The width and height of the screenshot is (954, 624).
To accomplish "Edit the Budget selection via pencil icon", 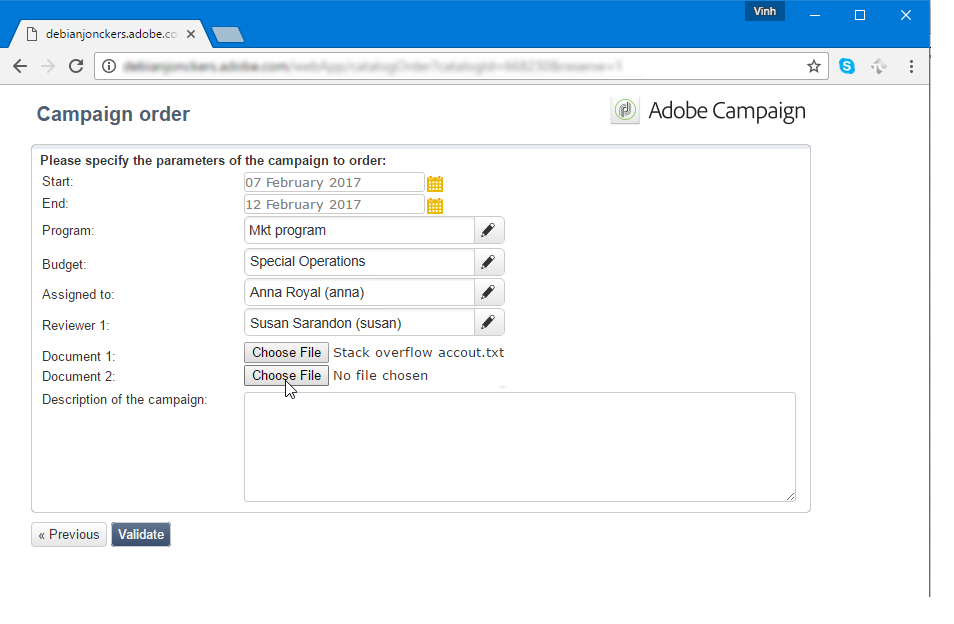I will [489, 262].
